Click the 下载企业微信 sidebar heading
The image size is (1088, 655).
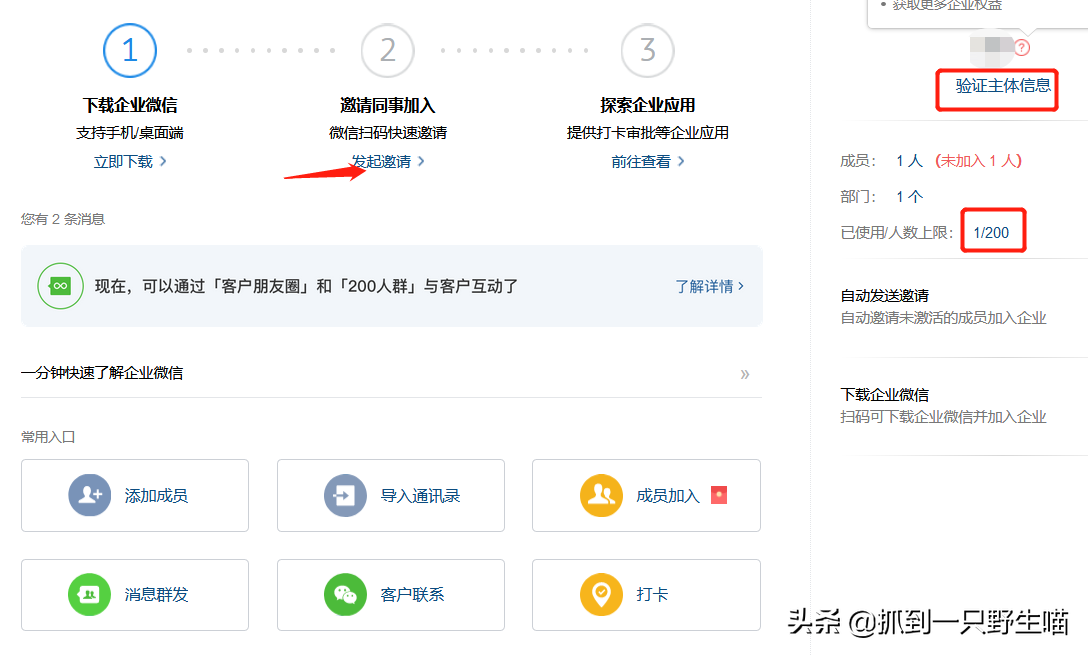point(885,395)
